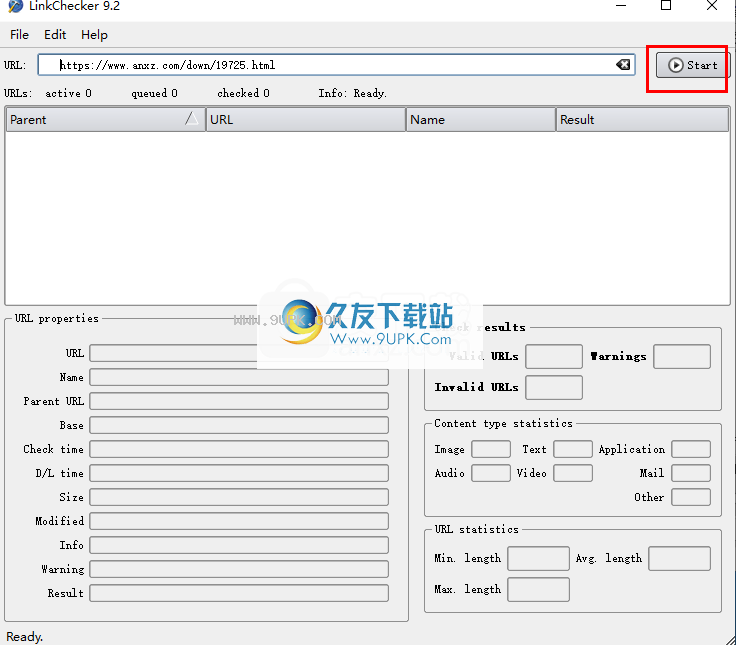
Task: Open the Edit menu
Action: point(55,35)
